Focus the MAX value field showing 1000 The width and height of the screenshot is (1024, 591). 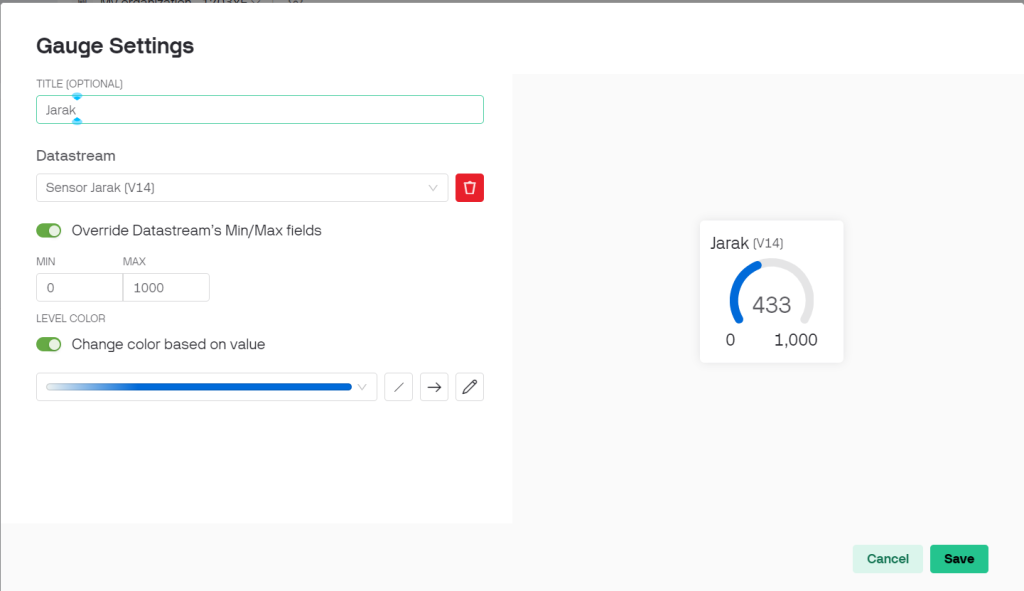[165, 288]
